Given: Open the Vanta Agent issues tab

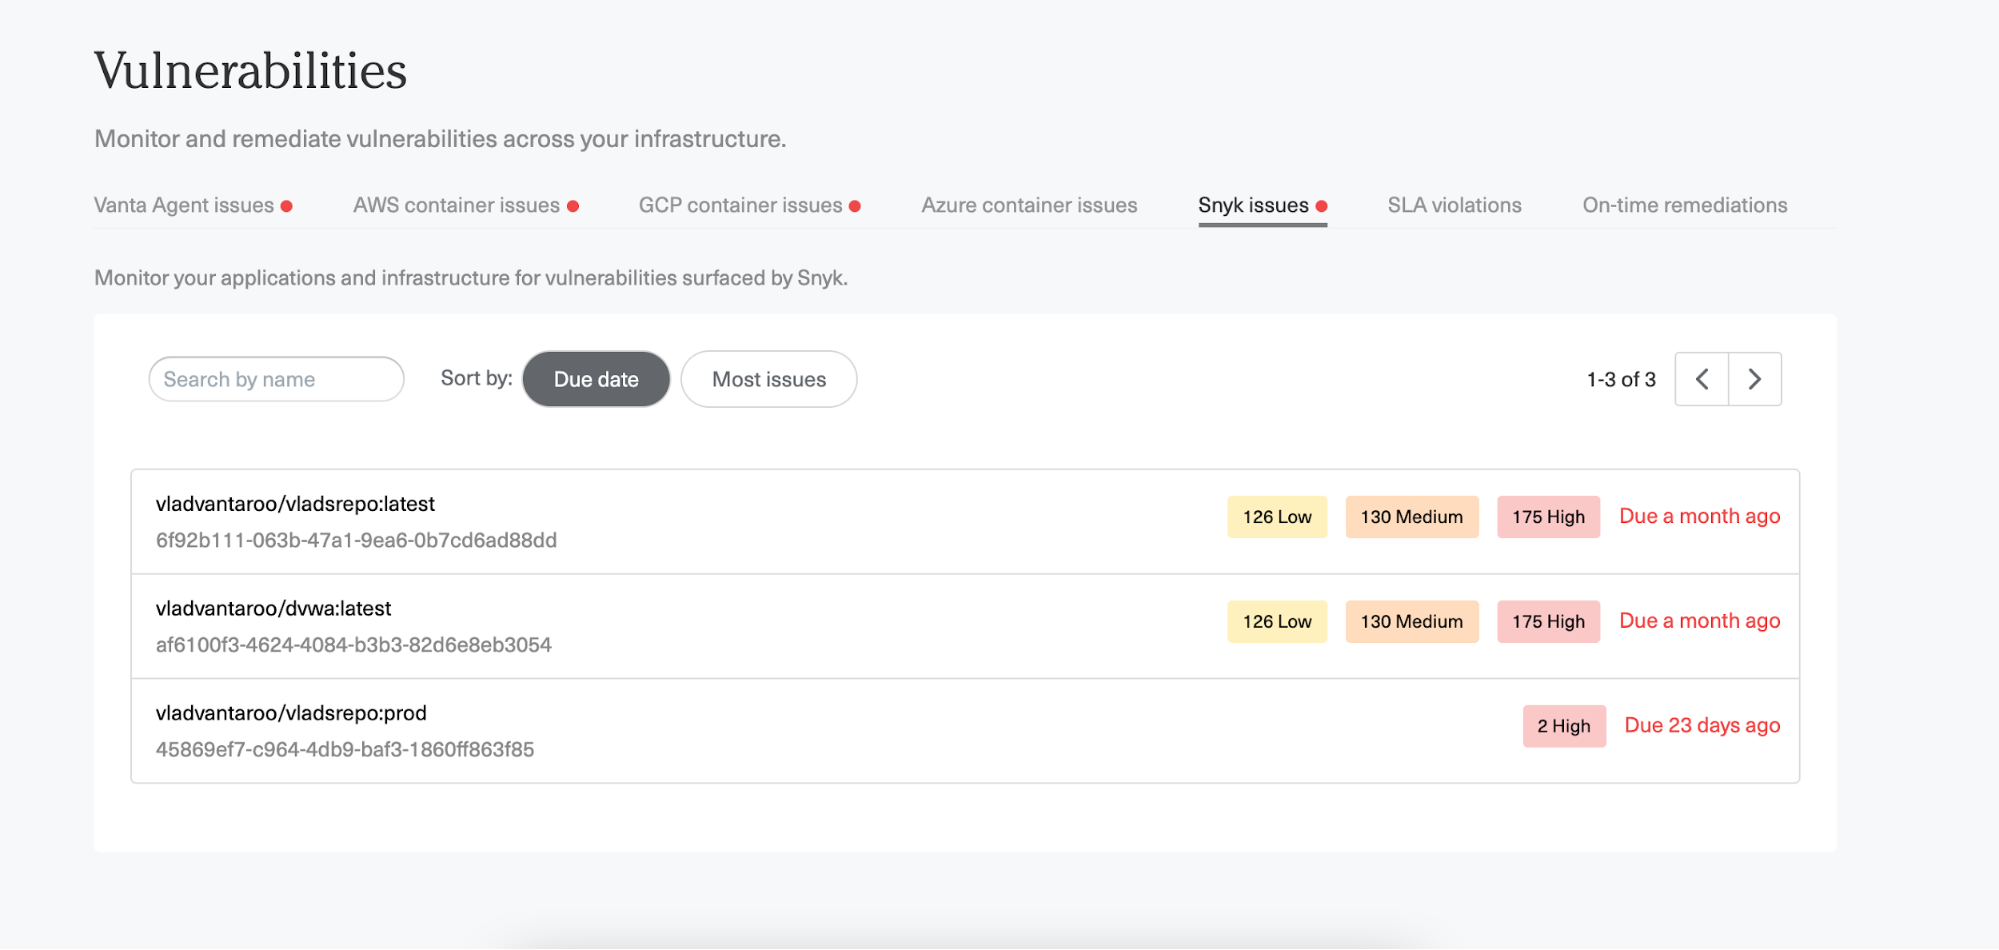Looking at the screenshot, I should click(x=184, y=205).
